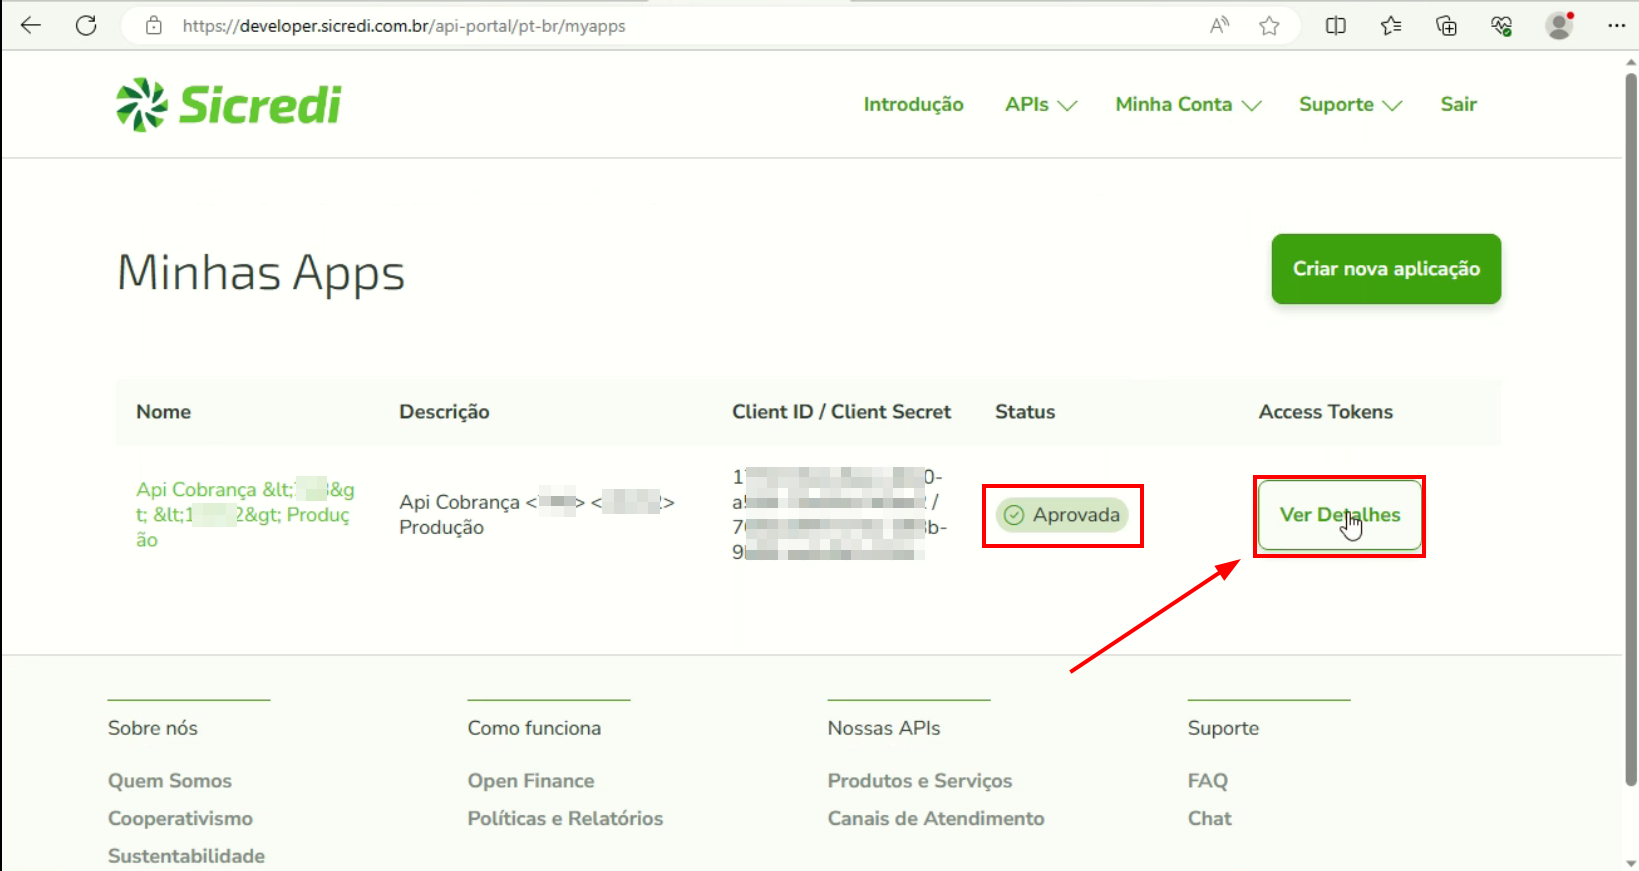Expand the Suporte dropdown menu
Screen dimensions: 1639x871
(x=1350, y=105)
